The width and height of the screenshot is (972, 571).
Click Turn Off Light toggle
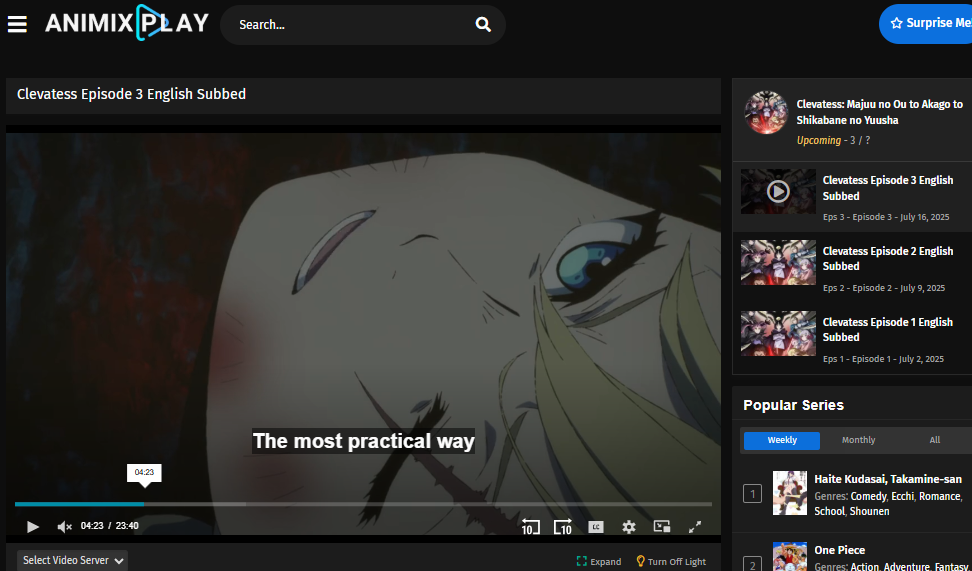671,562
